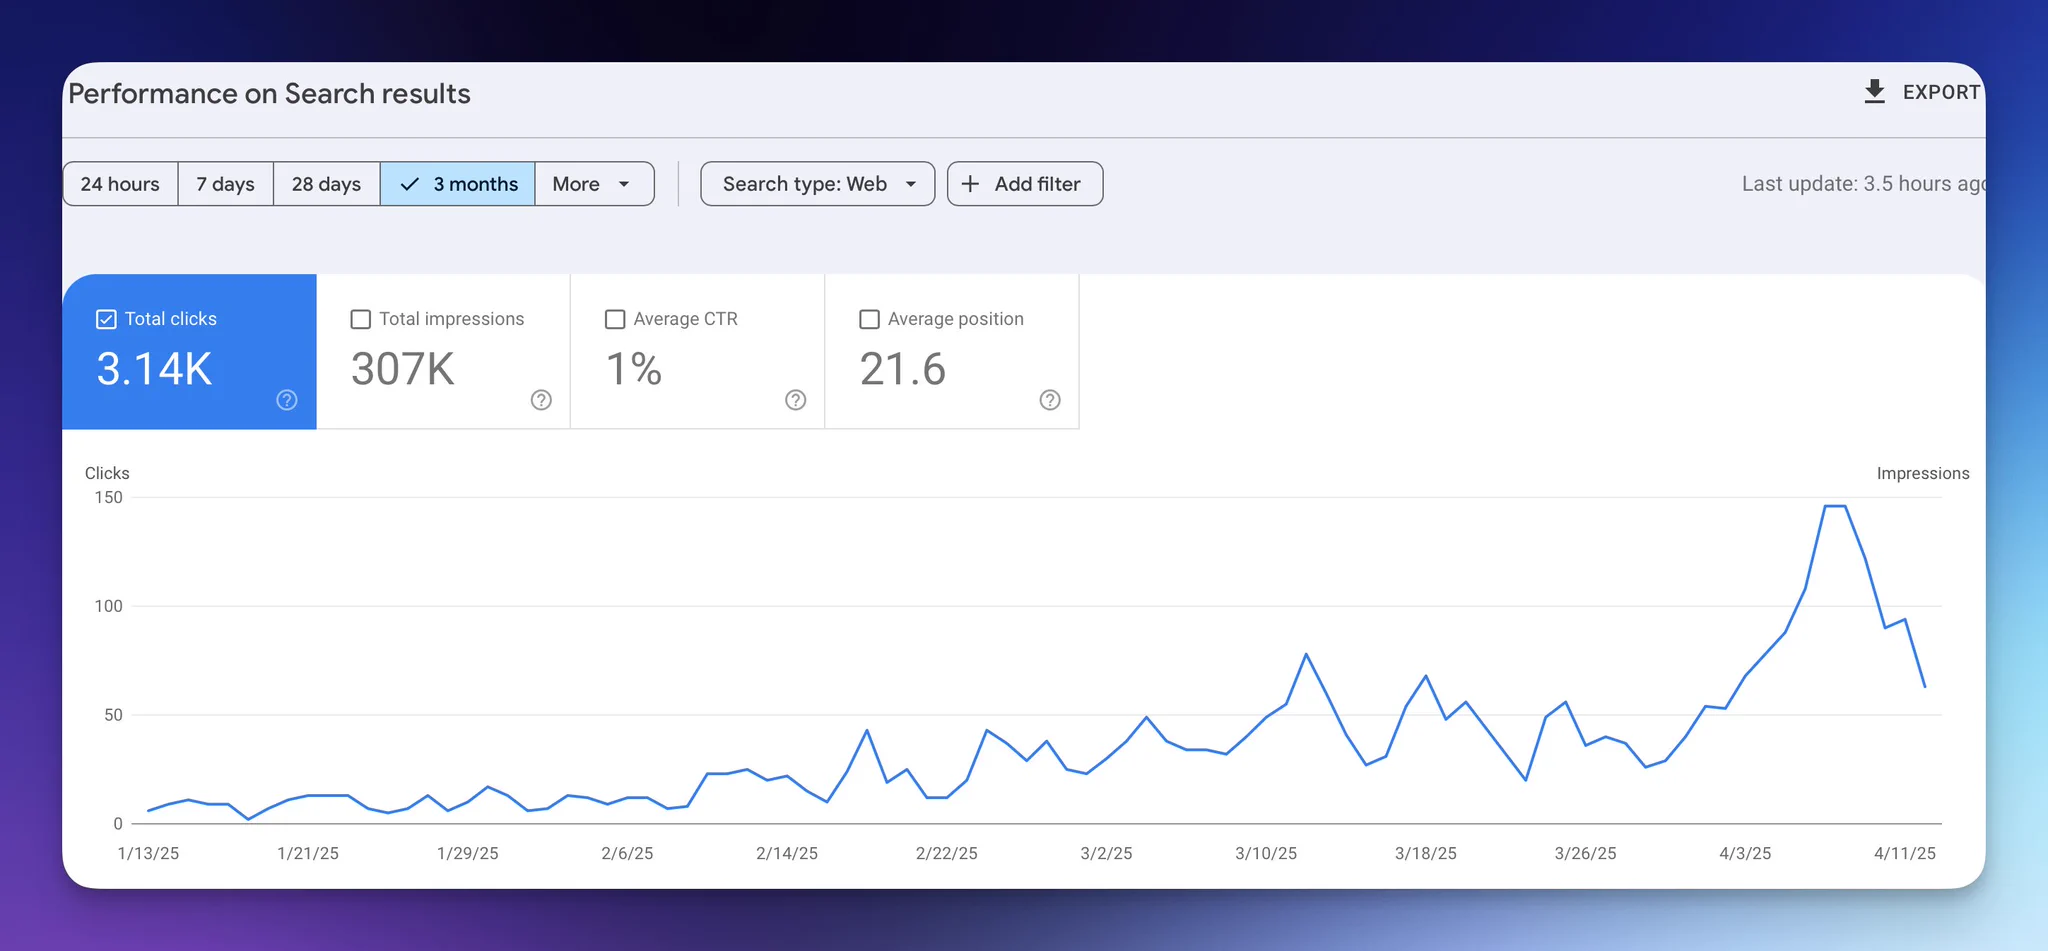The height and width of the screenshot is (951, 2048).
Task: Select the 3 months date range
Action: pyautogui.click(x=458, y=184)
